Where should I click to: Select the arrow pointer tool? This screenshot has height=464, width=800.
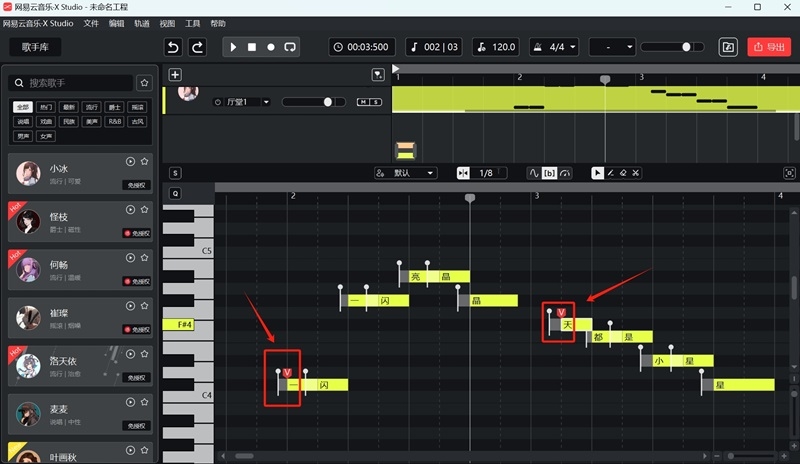tap(597, 173)
